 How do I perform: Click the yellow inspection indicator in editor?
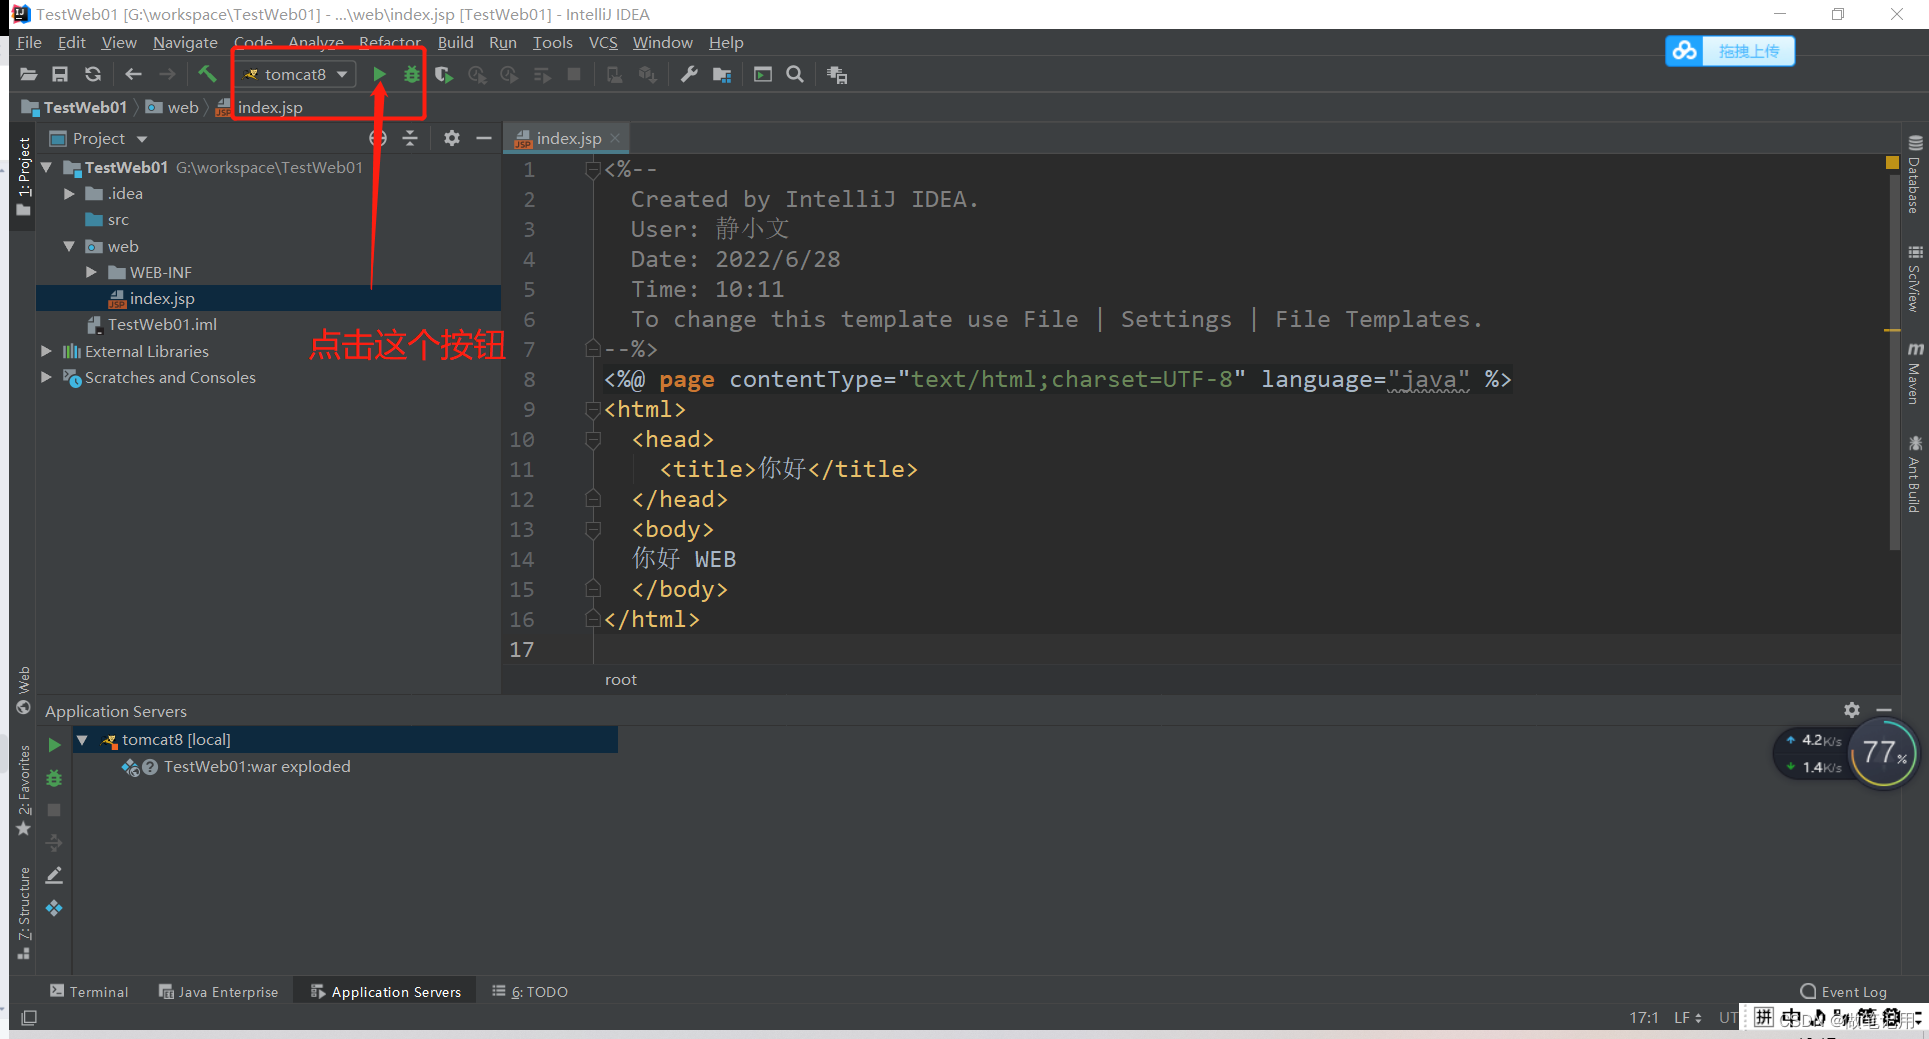1892,162
